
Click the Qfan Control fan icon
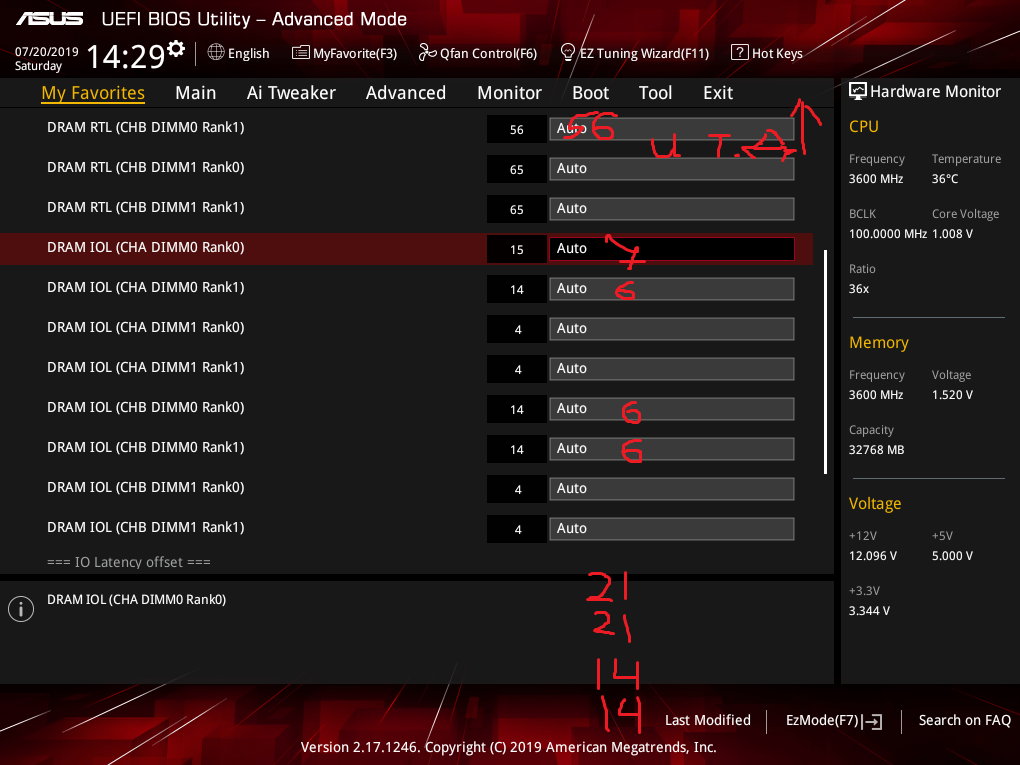pos(427,52)
